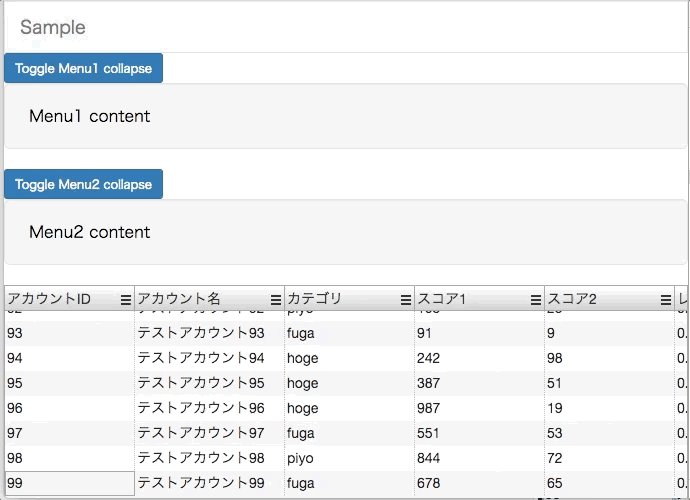Screen dimensions: 690x500
Task: Click the Menu2 content panel
Action: tap(345, 232)
